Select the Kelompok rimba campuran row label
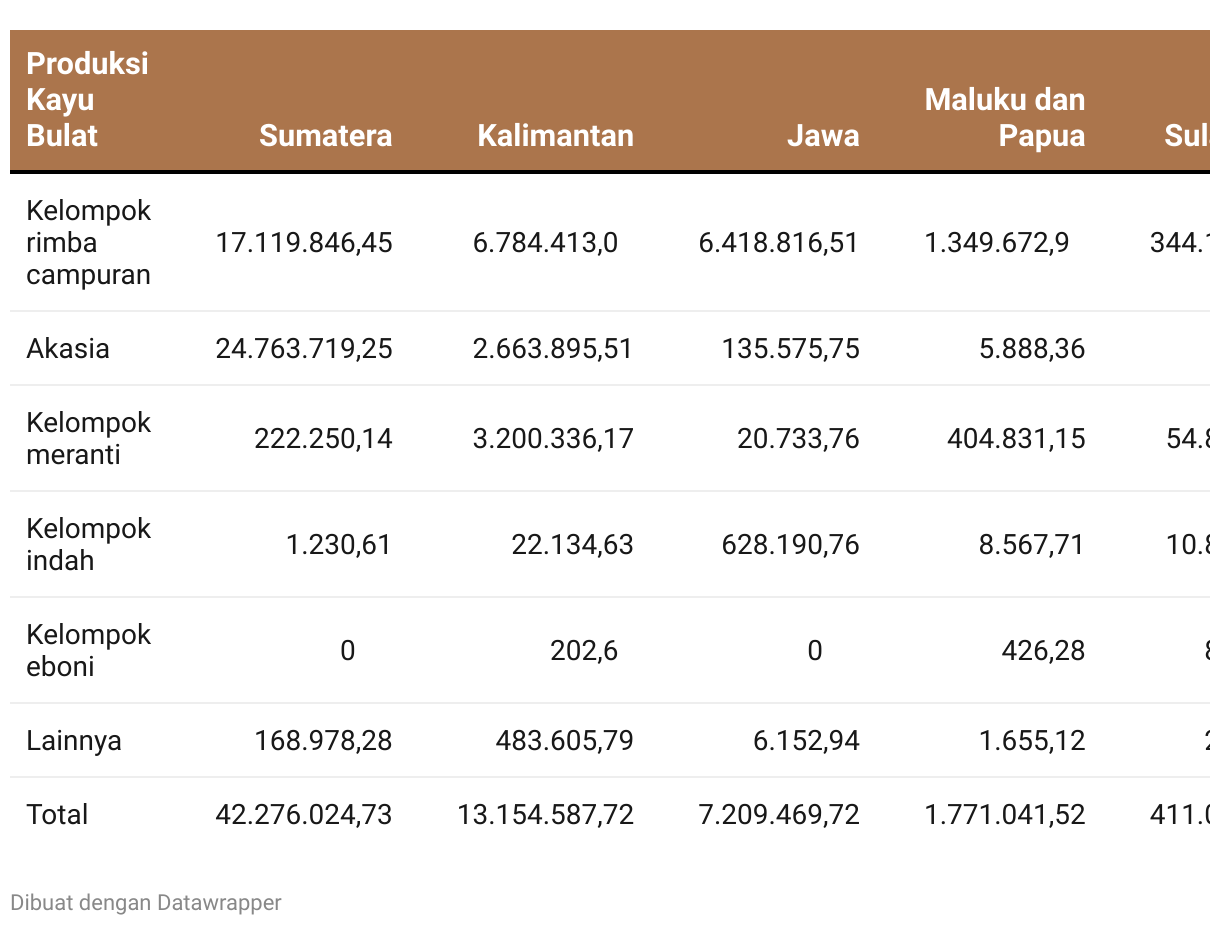Viewport: 1220px width, 926px height. [x=88, y=243]
